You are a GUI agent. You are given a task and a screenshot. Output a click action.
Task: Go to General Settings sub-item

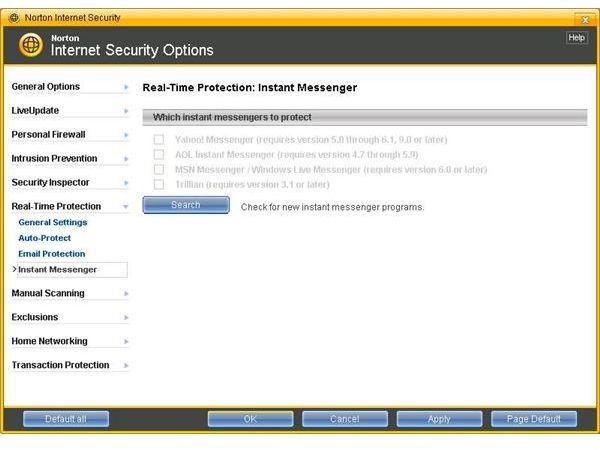(53, 222)
